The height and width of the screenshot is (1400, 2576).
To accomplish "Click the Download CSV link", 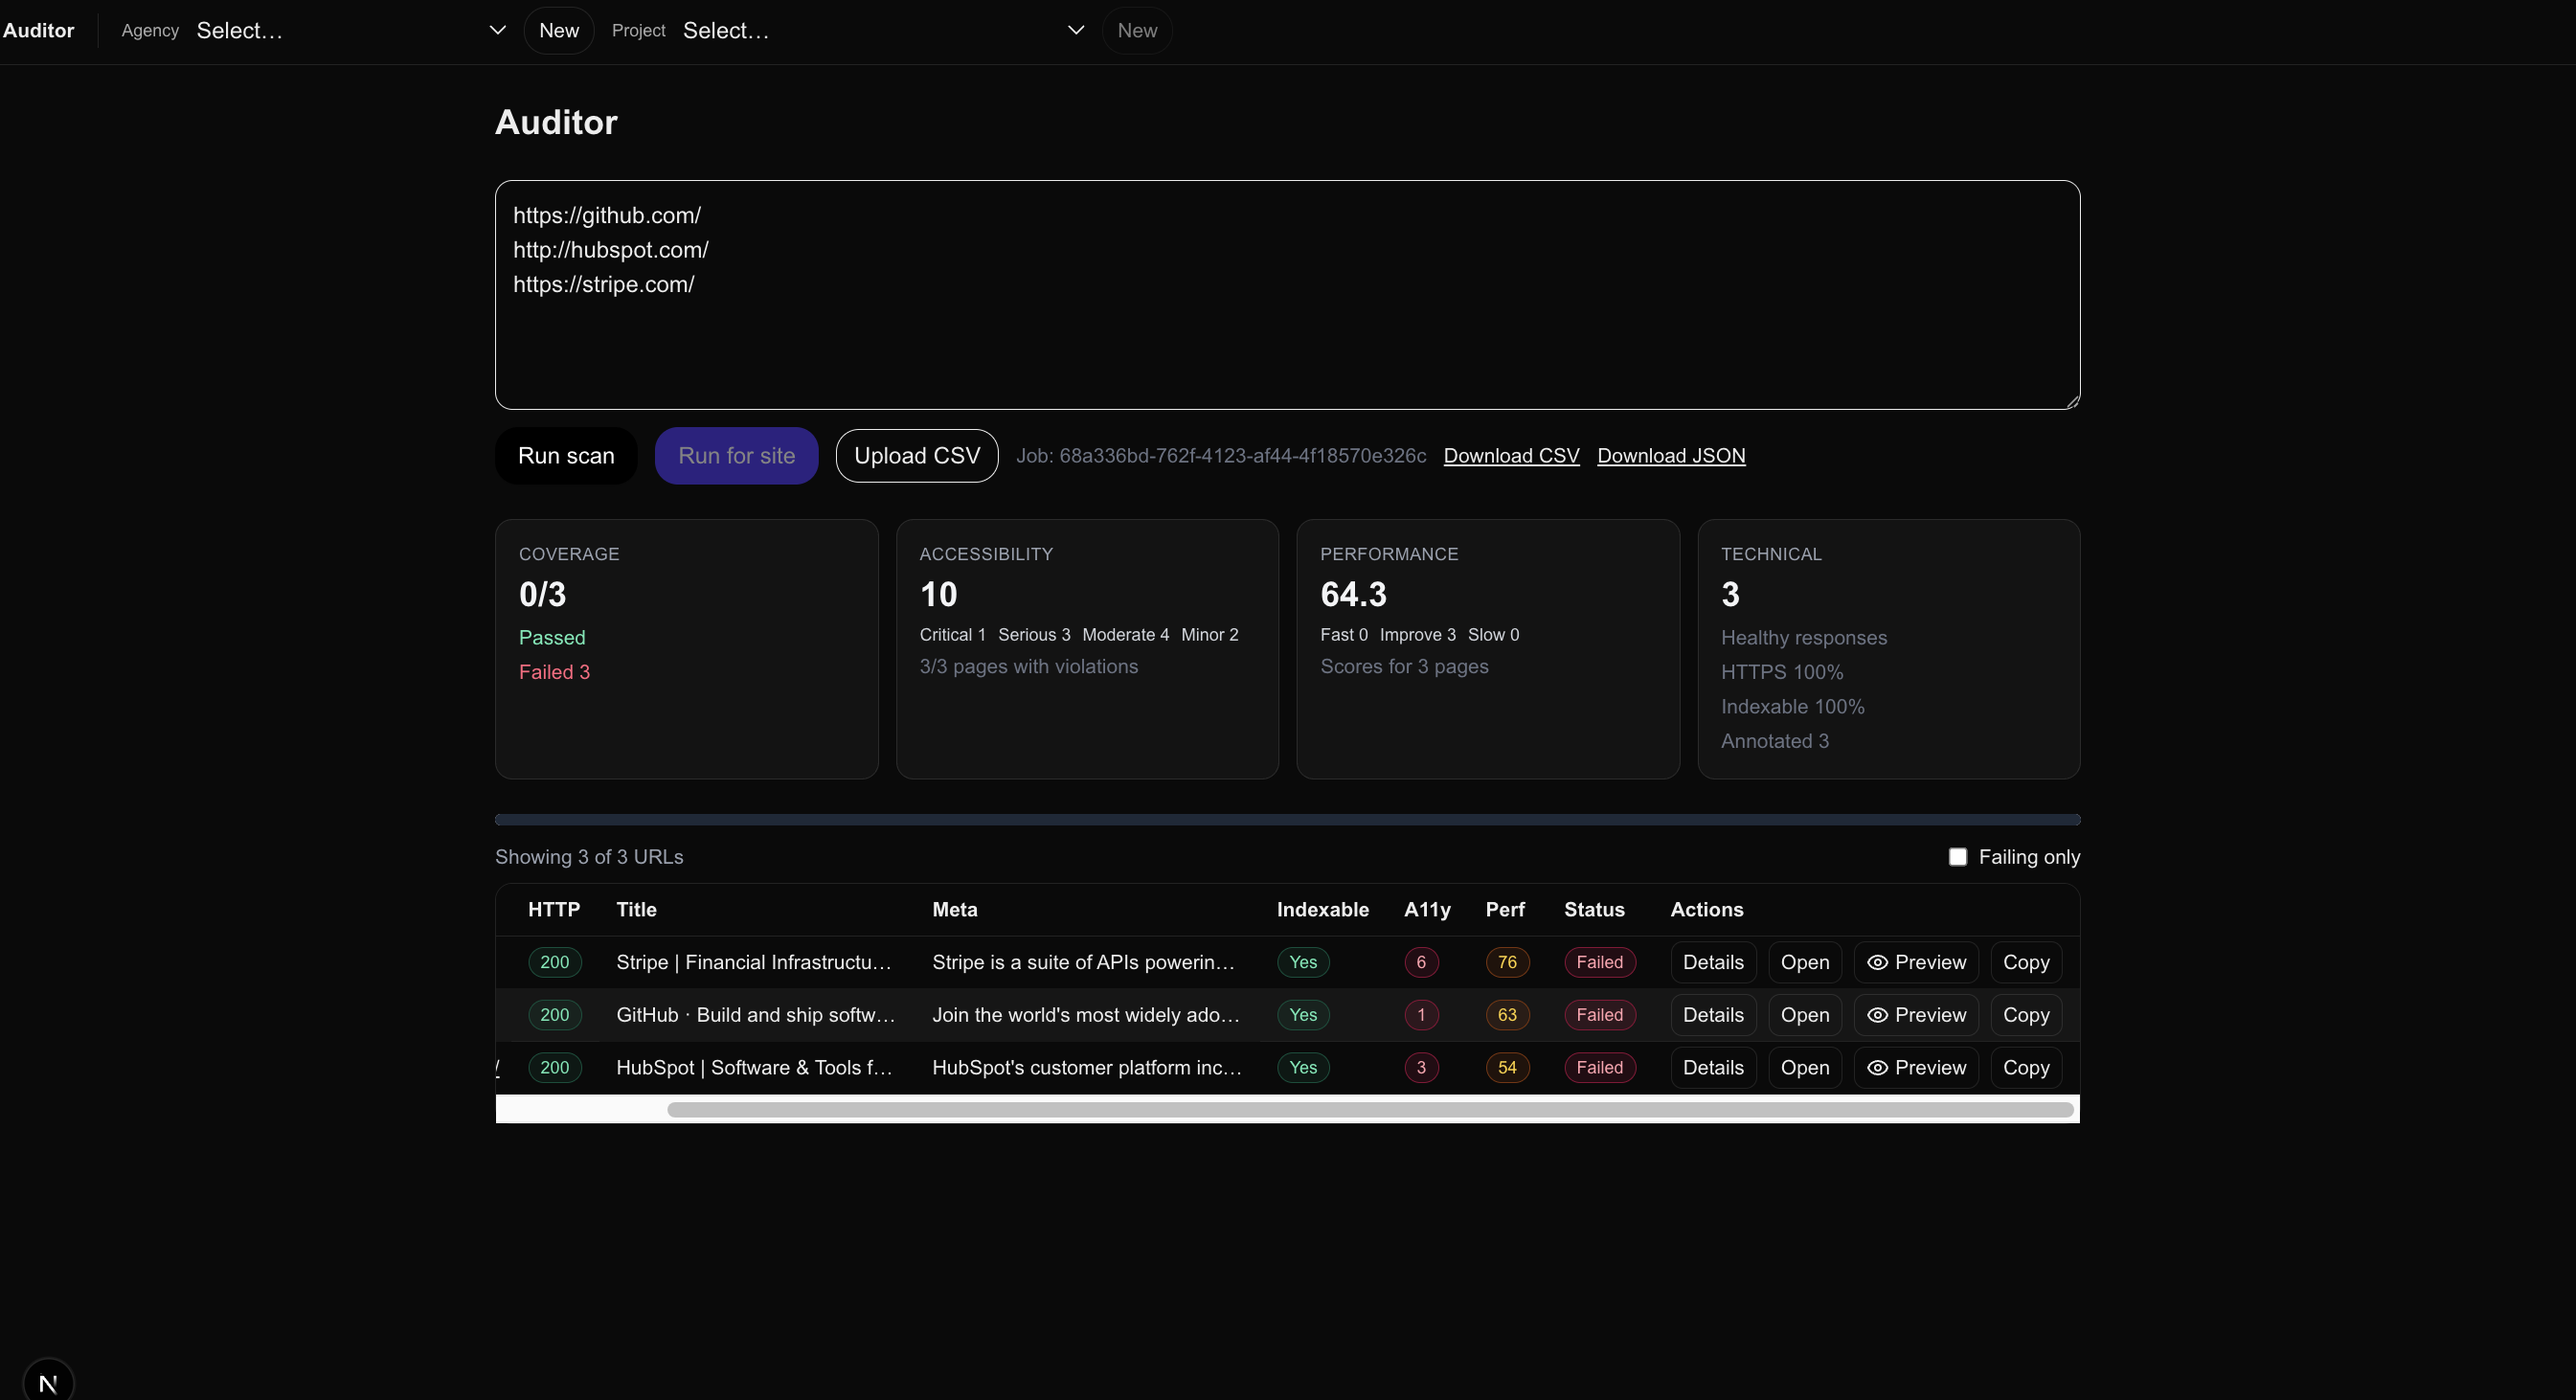I will [1511, 456].
